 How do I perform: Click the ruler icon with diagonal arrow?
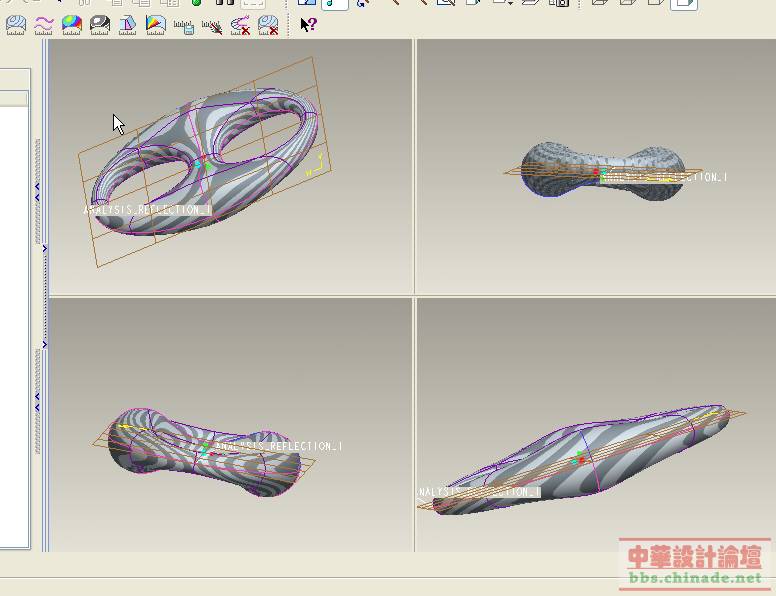click(212, 25)
